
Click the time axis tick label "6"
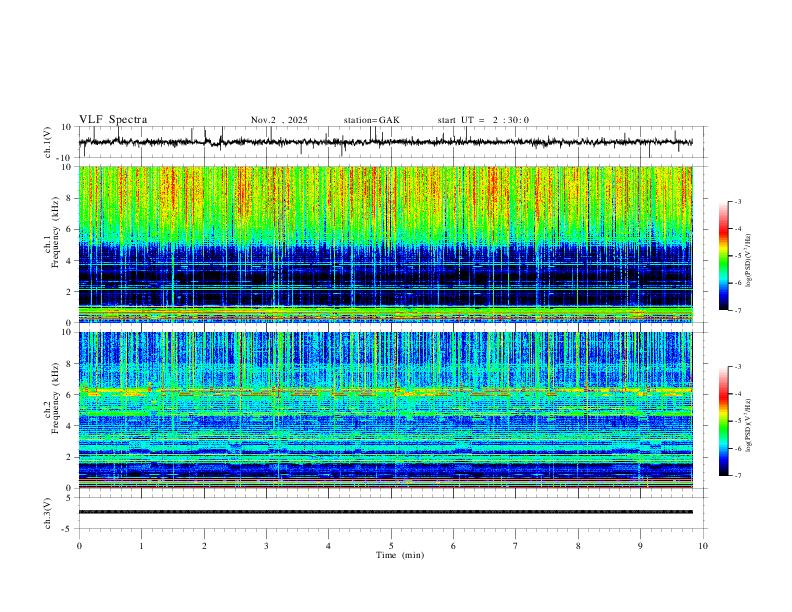(453, 546)
